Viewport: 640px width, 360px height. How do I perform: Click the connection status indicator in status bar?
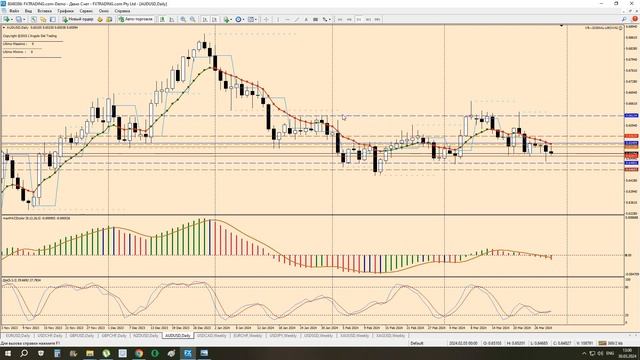tap(611, 343)
